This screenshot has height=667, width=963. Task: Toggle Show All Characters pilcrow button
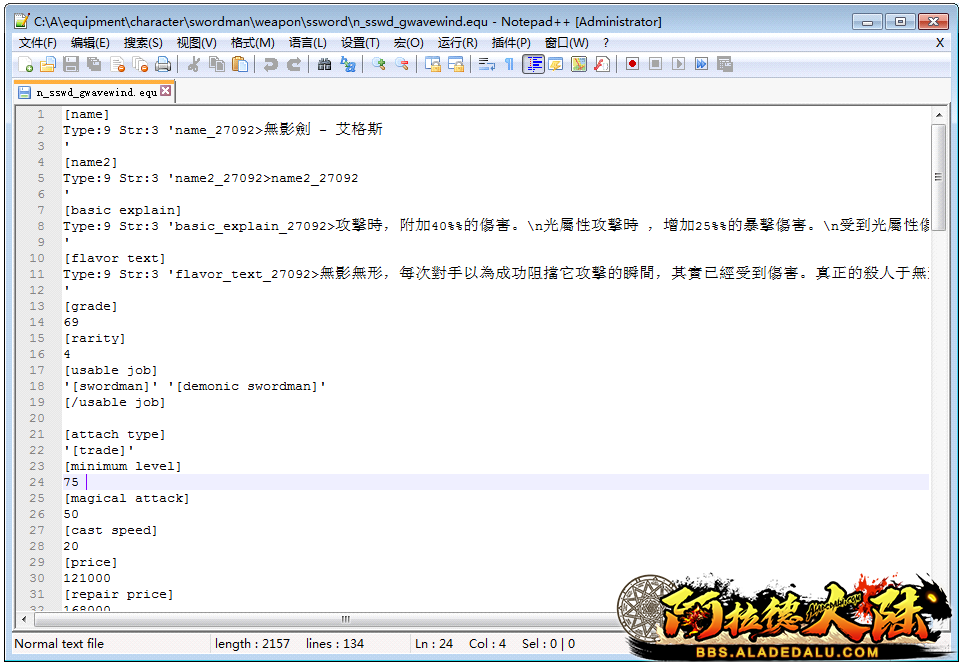[509, 65]
